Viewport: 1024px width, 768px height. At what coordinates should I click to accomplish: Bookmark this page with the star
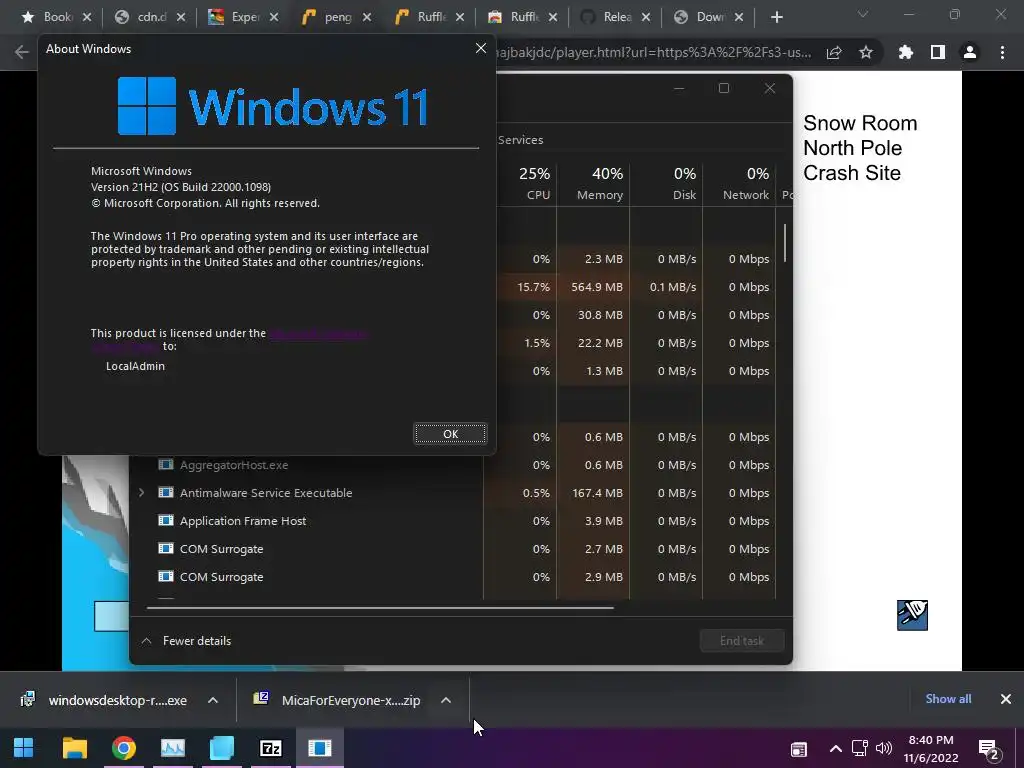click(x=866, y=52)
